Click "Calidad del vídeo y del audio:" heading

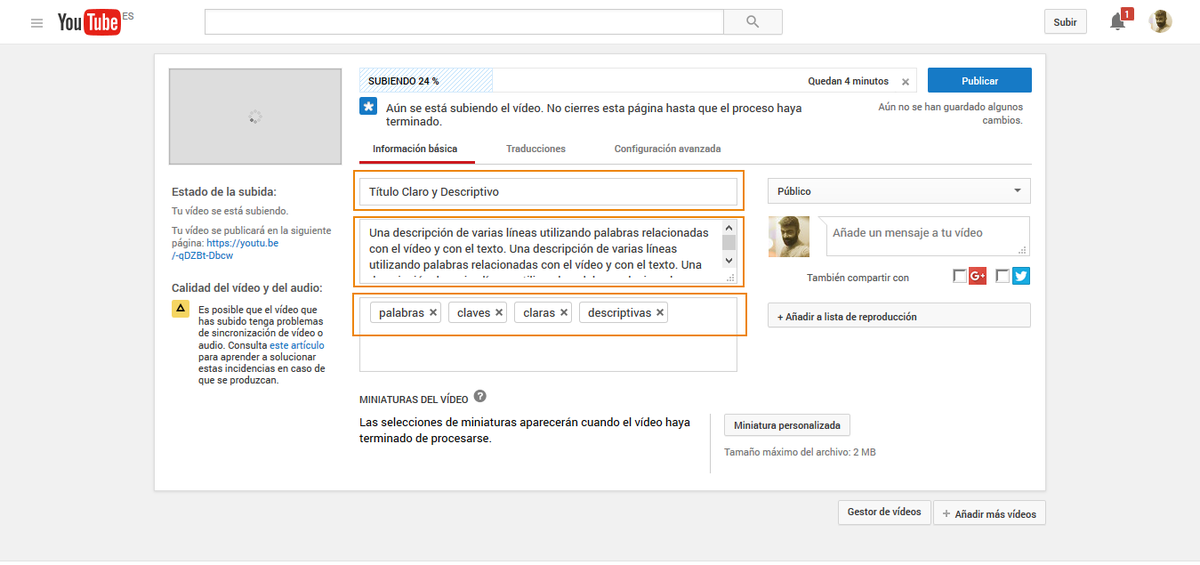coord(247,288)
